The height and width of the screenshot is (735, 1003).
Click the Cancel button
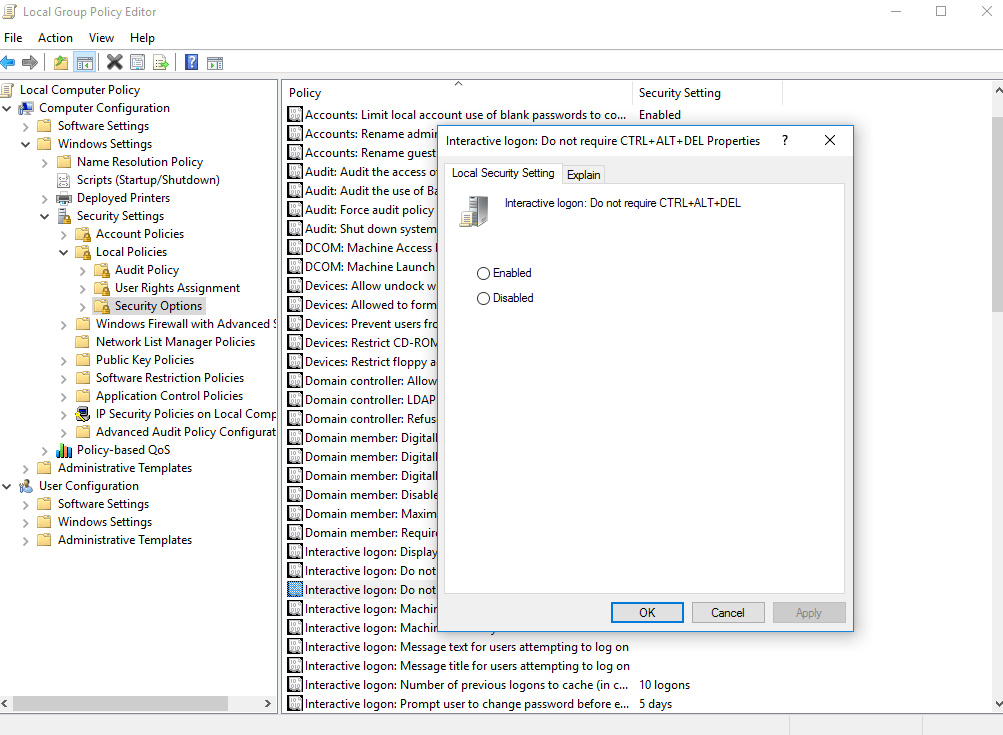tap(727, 612)
